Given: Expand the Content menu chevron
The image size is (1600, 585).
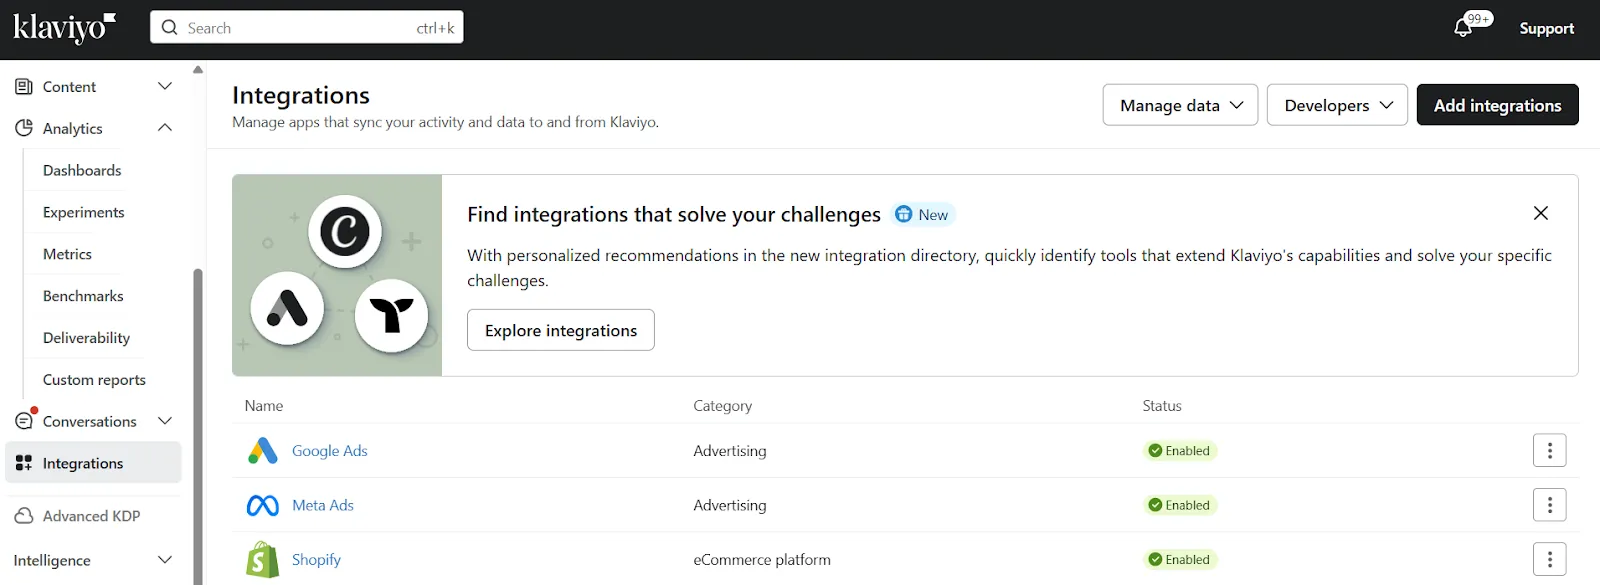Looking at the screenshot, I should click(165, 87).
